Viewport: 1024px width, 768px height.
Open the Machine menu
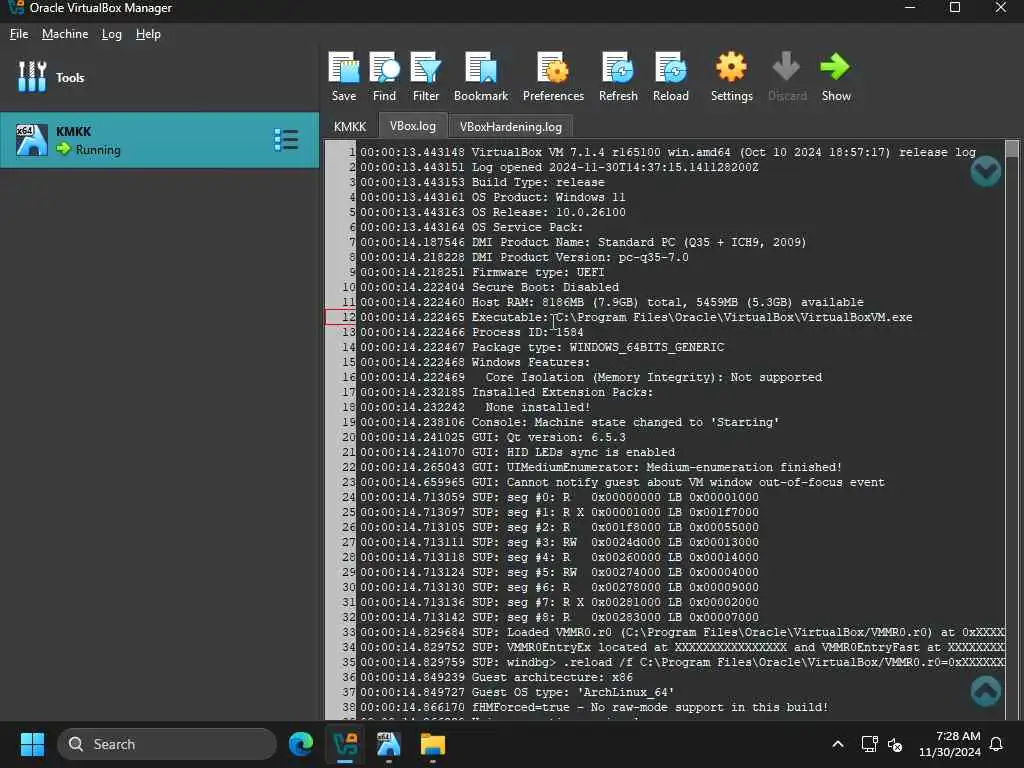point(65,34)
